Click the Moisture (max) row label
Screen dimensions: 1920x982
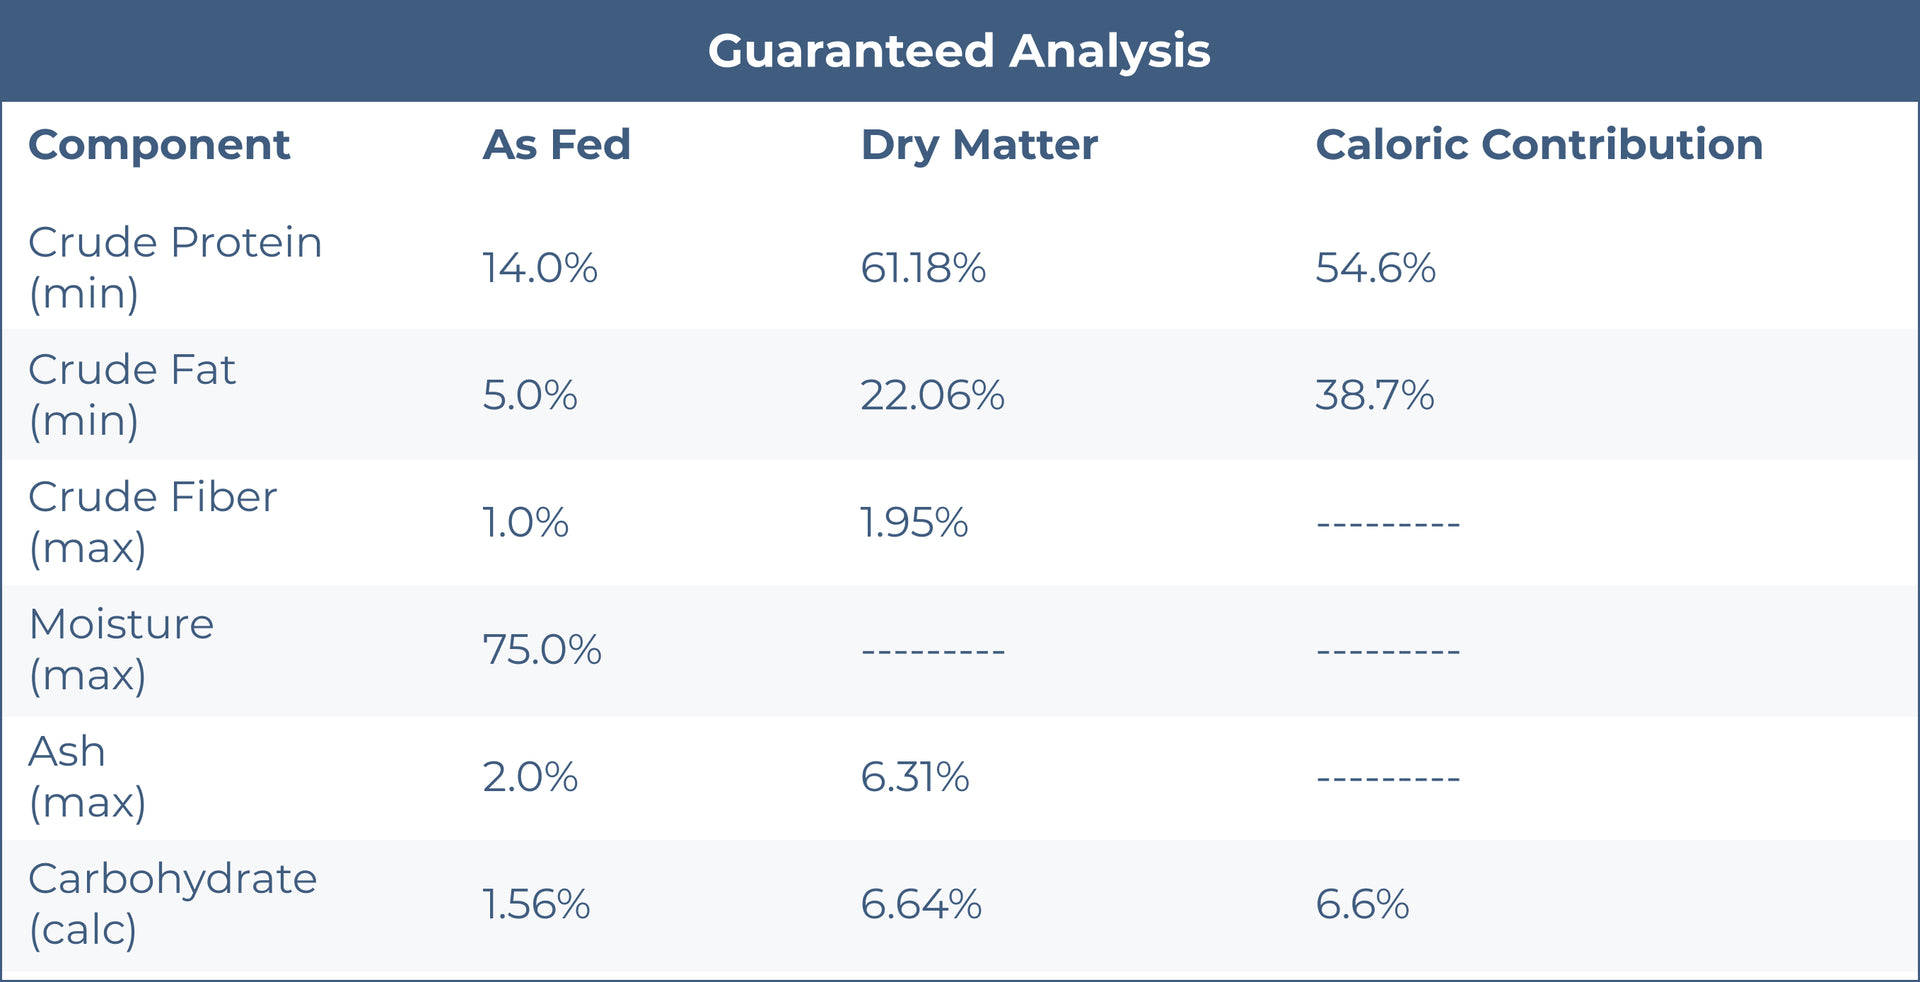tap(121, 648)
